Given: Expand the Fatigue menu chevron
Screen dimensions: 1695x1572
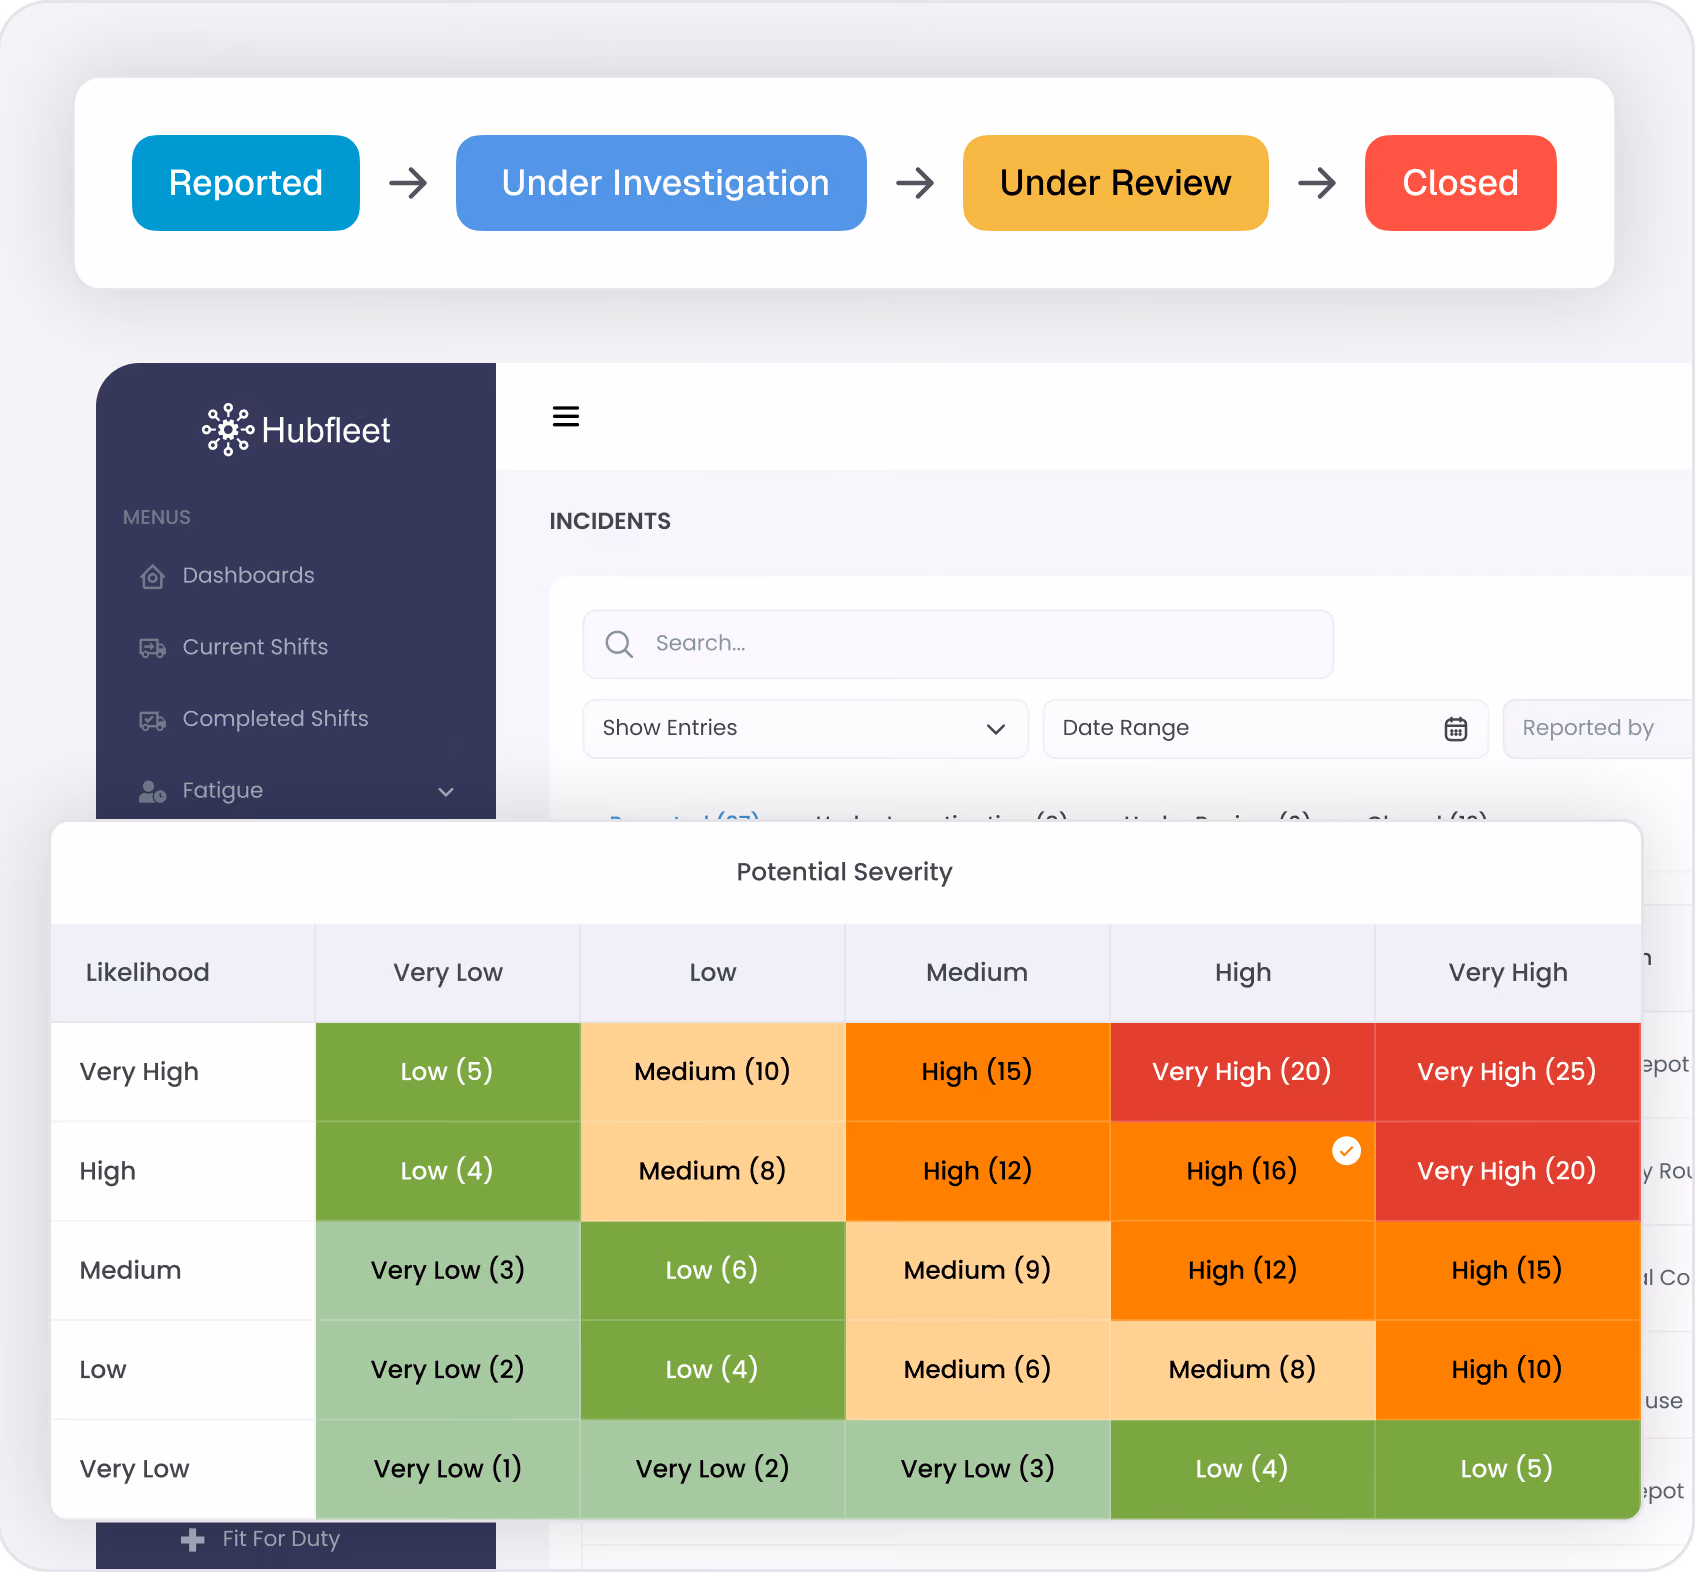Looking at the screenshot, I should pyautogui.click(x=446, y=792).
